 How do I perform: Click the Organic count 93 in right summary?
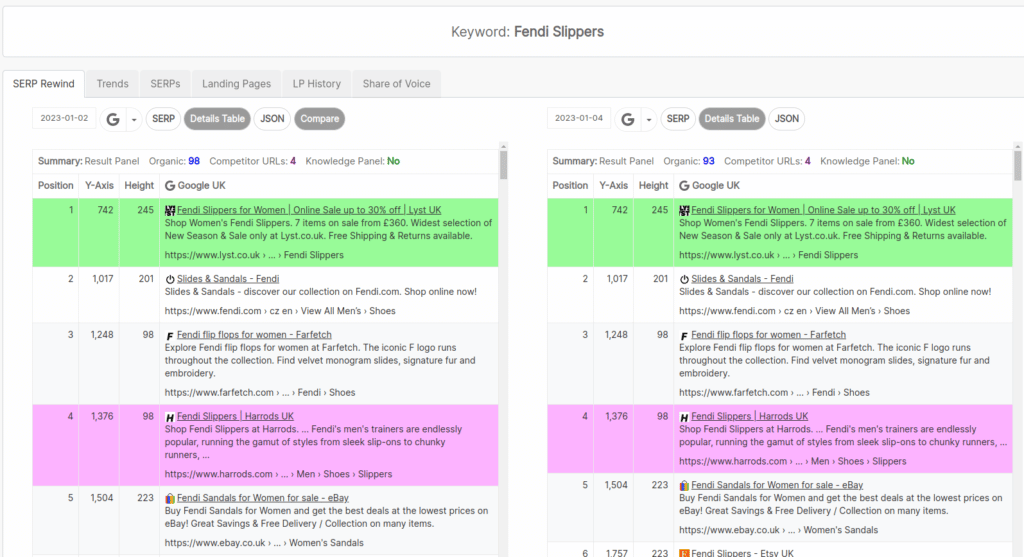click(x=709, y=161)
